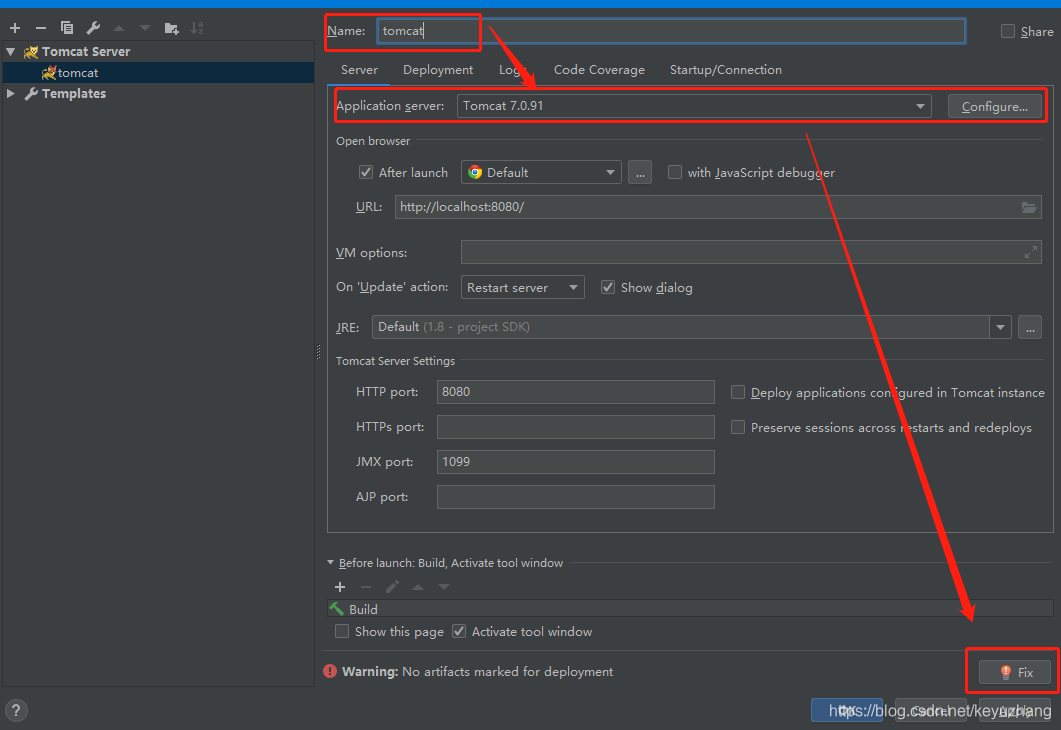Click the URL input field
Screen dimensions: 1061x730
click(718, 207)
